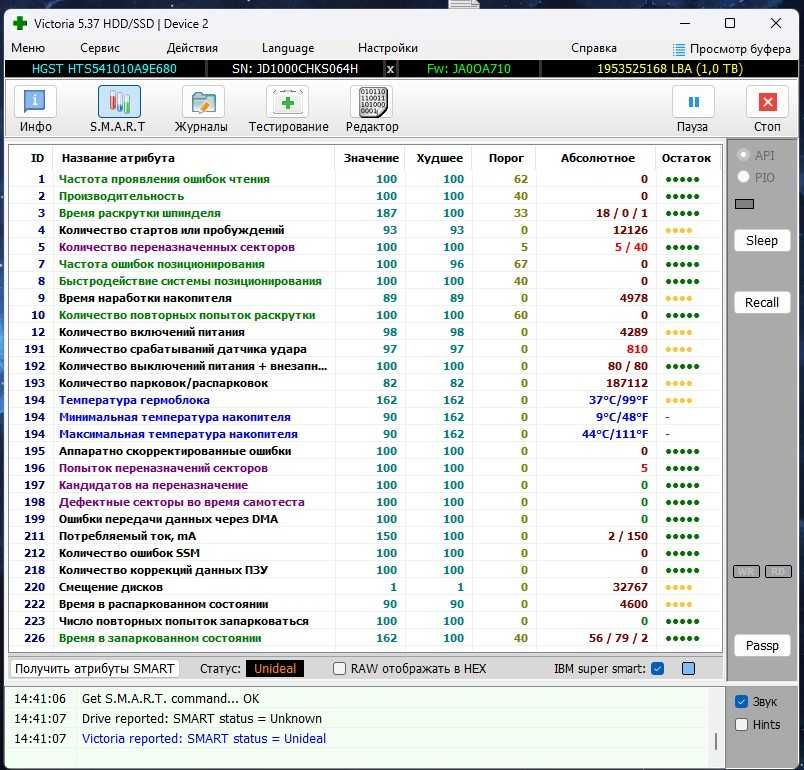Click Просмотр буфера

click(x=740, y=49)
